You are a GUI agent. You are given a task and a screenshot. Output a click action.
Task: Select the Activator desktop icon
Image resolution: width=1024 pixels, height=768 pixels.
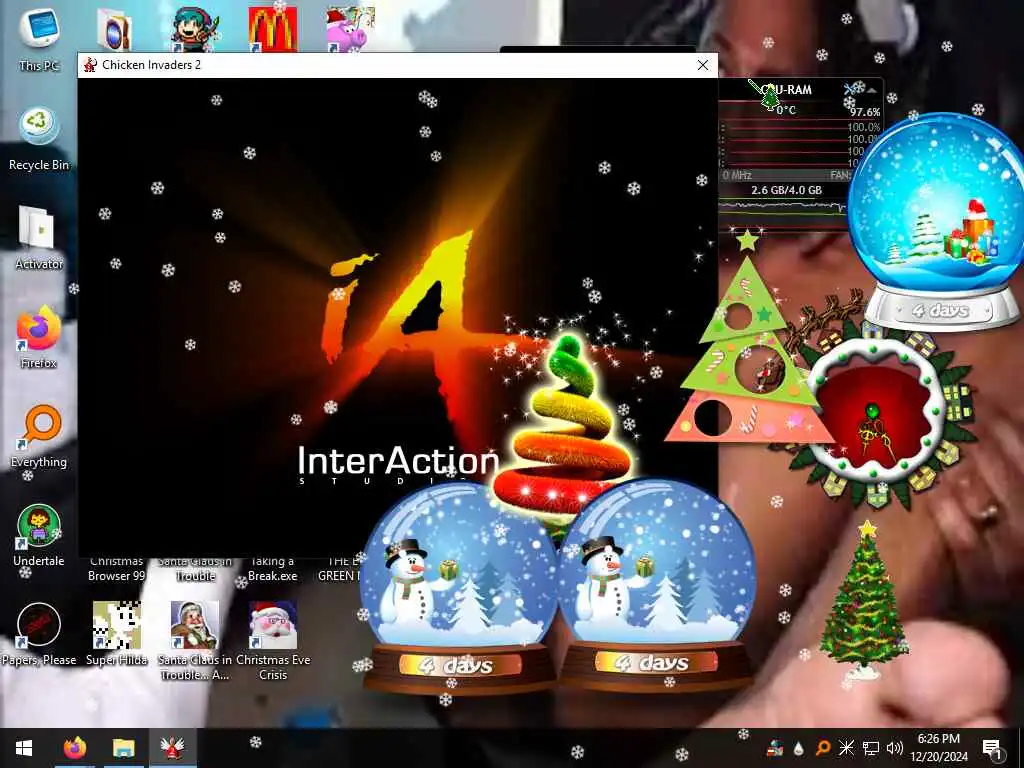click(x=39, y=238)
